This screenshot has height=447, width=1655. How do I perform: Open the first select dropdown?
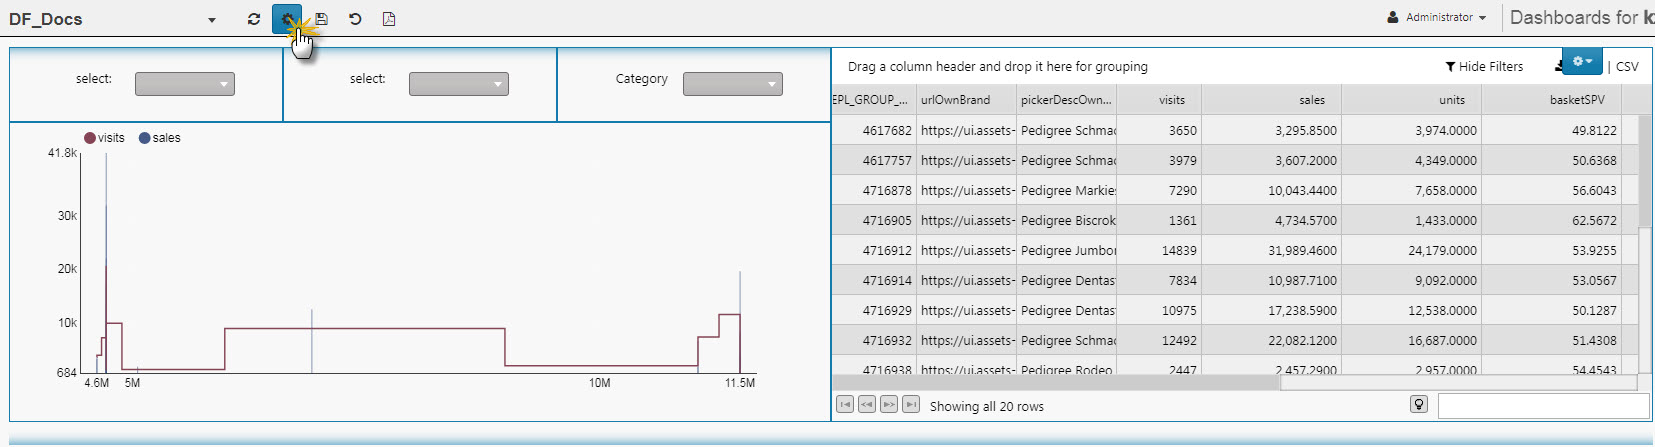[185, 84]
